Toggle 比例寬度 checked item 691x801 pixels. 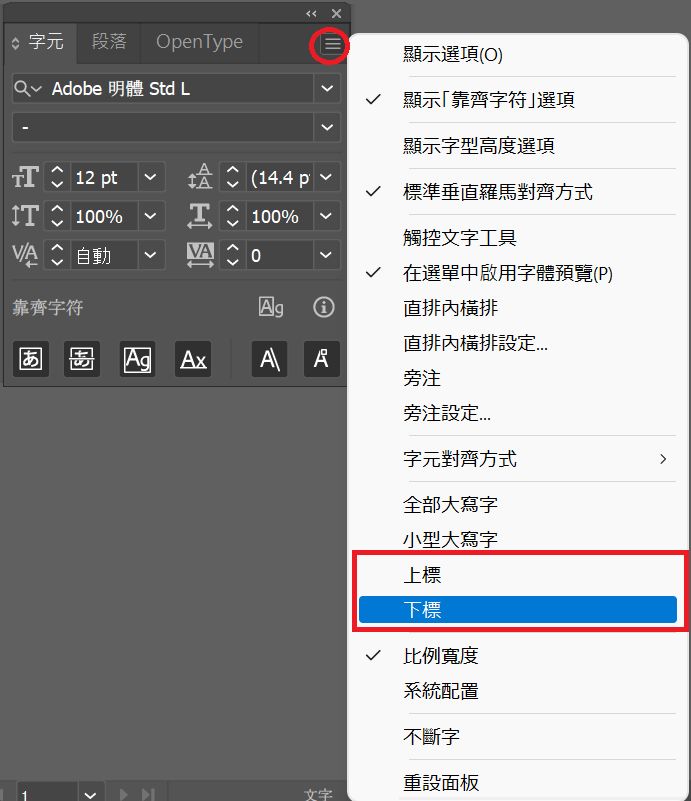(x=517, y=656)
